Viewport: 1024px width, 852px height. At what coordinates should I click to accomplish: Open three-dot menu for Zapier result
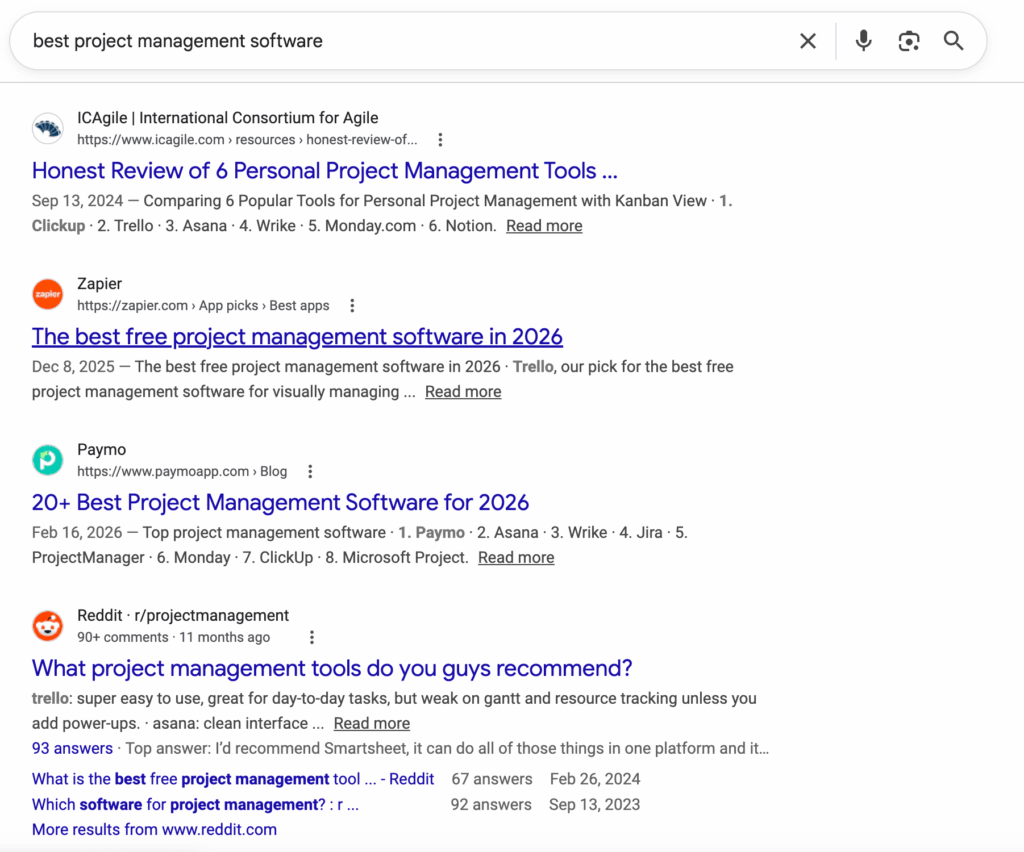coord(352,306)
